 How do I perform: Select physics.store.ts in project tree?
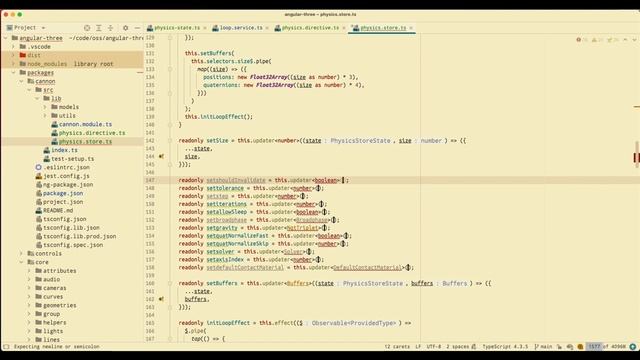(85, 142)
